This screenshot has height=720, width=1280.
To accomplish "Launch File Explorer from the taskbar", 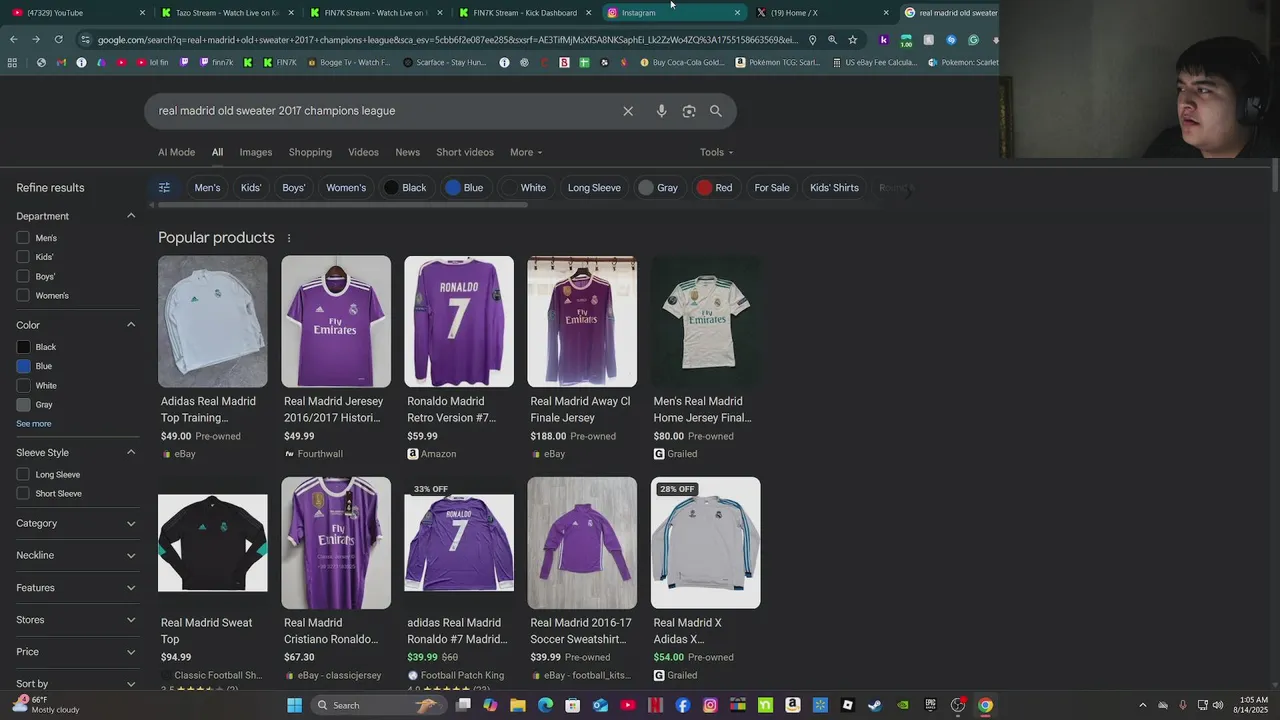I will [x=518, y=705].
